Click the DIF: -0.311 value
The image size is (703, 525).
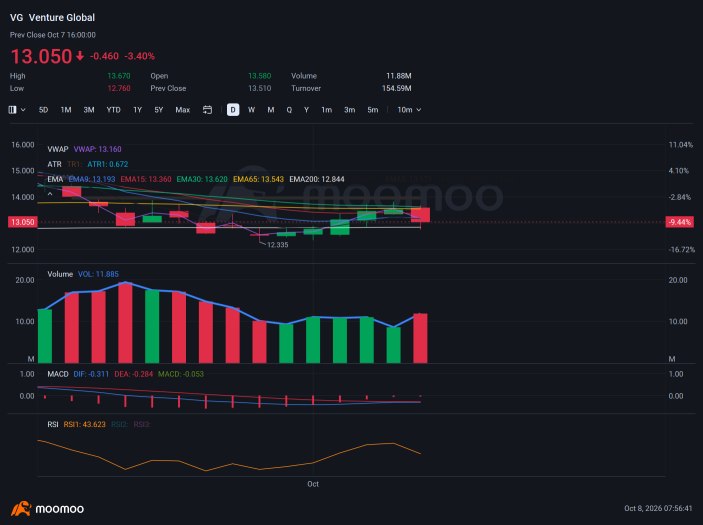(91, 374)
